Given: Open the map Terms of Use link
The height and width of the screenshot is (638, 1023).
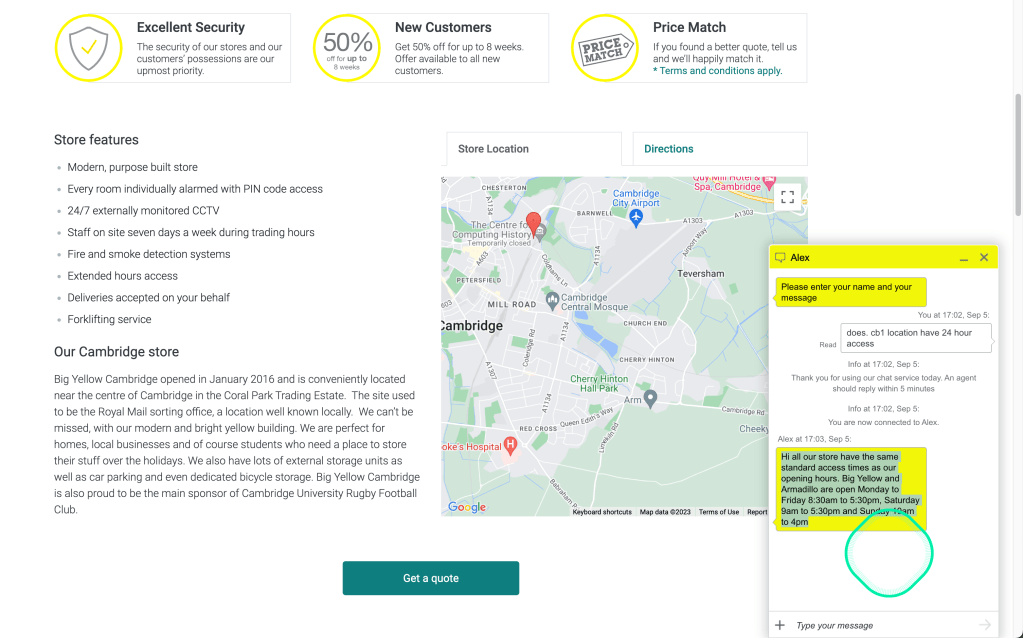Looking at the screenshot, I should pos(719,512).
